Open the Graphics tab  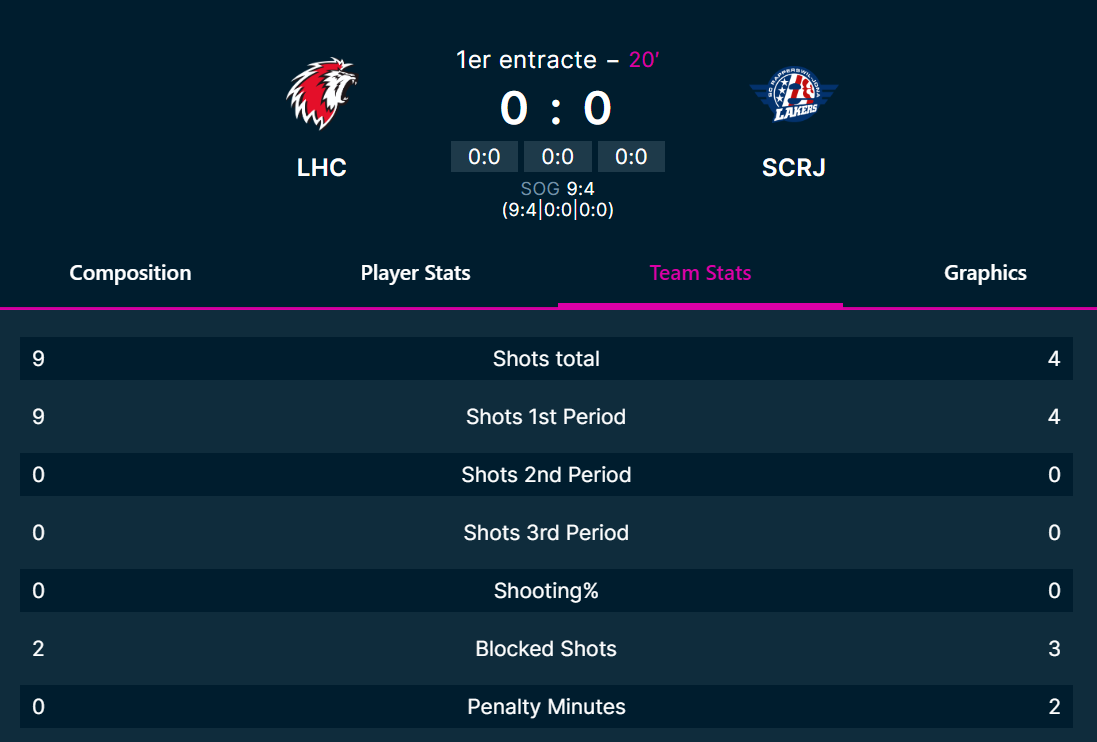tap(985, 272)
